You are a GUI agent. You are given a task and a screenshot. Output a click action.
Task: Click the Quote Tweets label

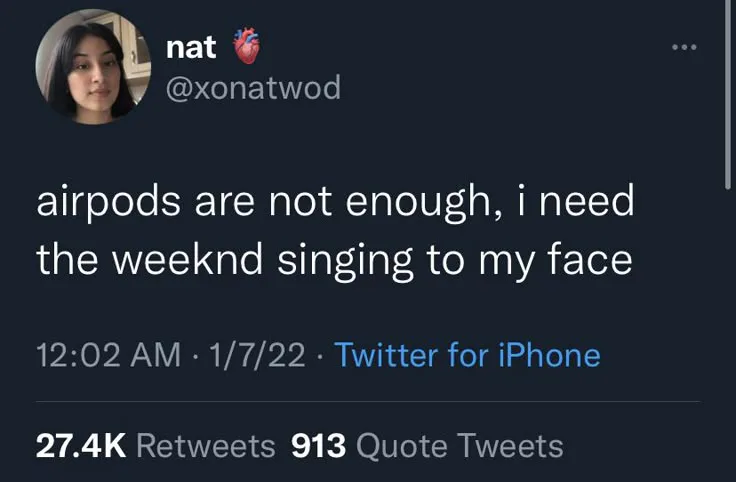(x=459, y=444)
